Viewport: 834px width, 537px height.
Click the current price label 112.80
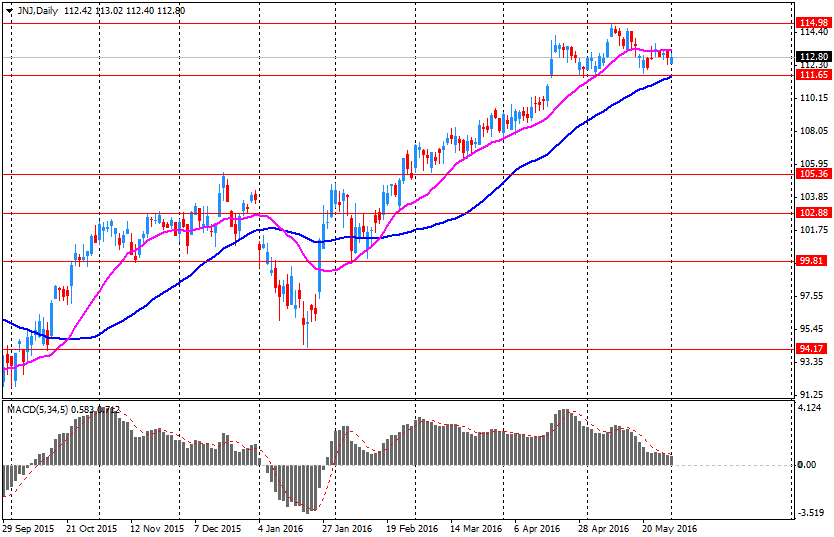point(814,57)
